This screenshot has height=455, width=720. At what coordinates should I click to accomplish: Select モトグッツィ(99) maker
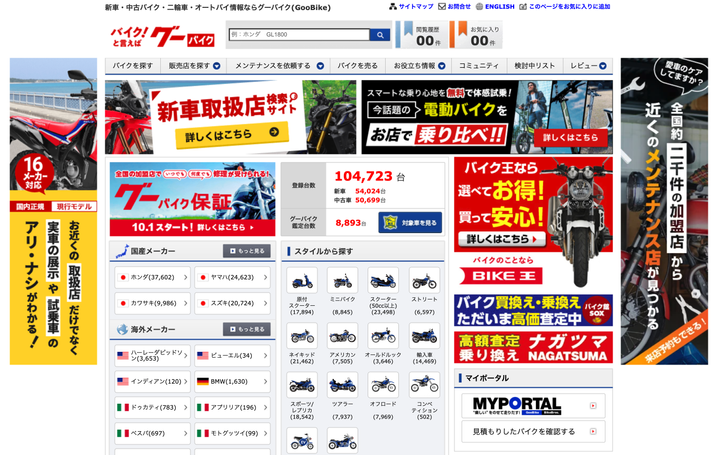coord(232,433)
